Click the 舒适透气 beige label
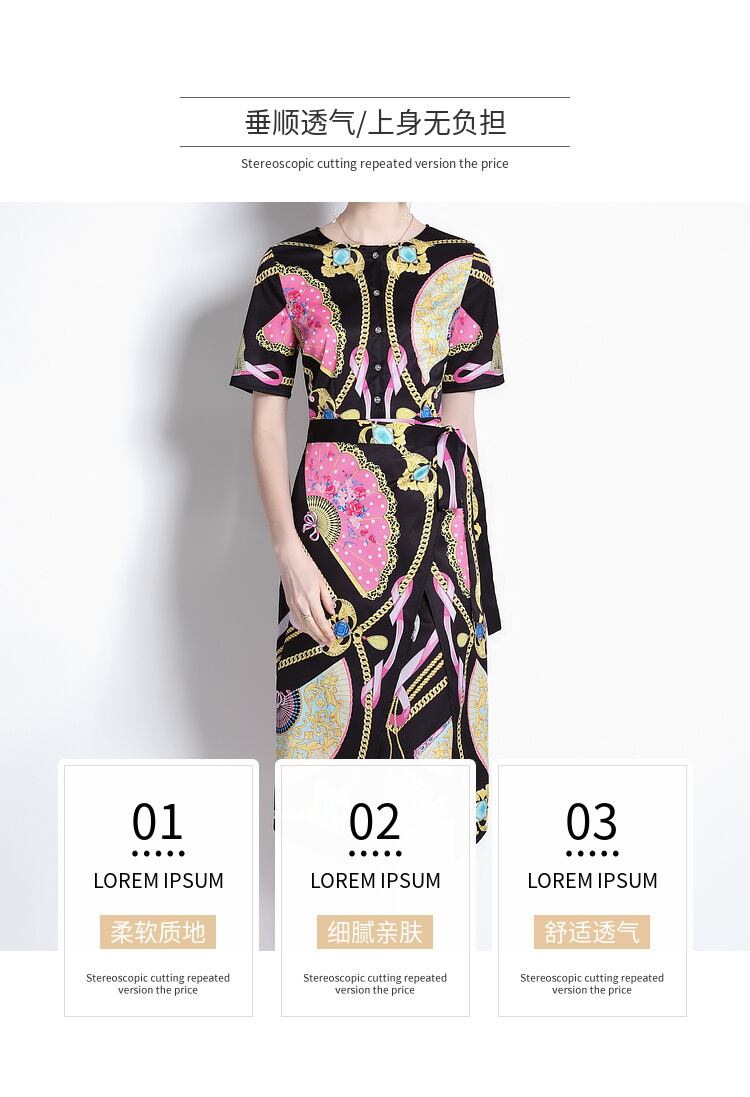750x1097 pixels. (x=592, y=932)
